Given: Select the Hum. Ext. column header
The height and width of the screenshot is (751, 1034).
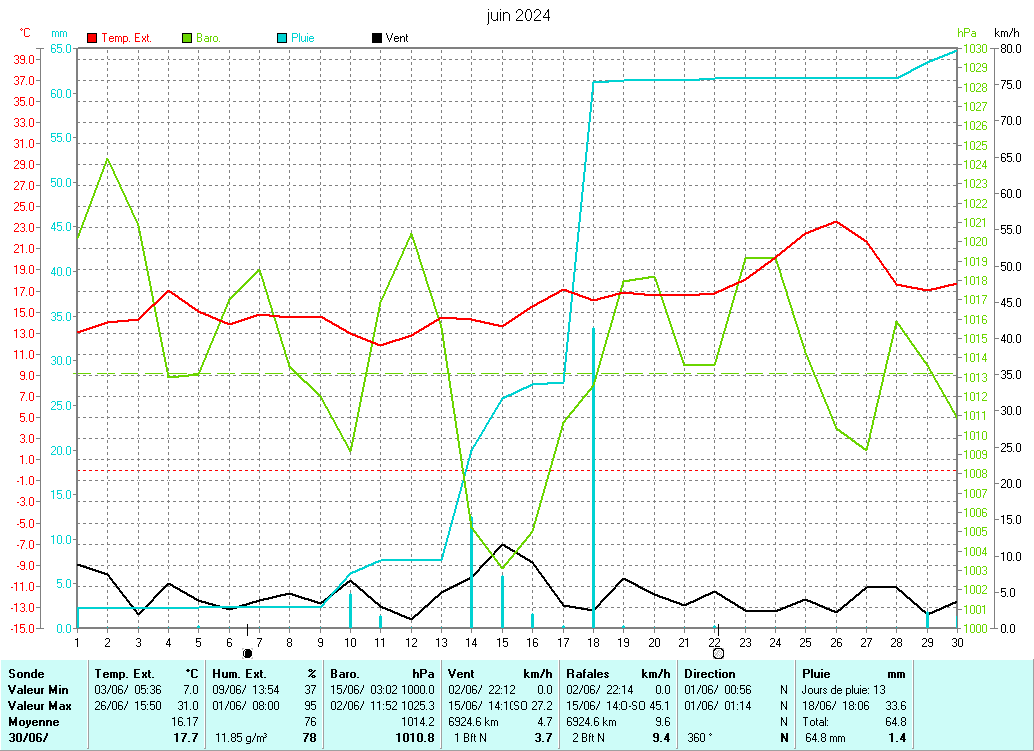Looking at the screenshot, I should [x=241, y=674].
